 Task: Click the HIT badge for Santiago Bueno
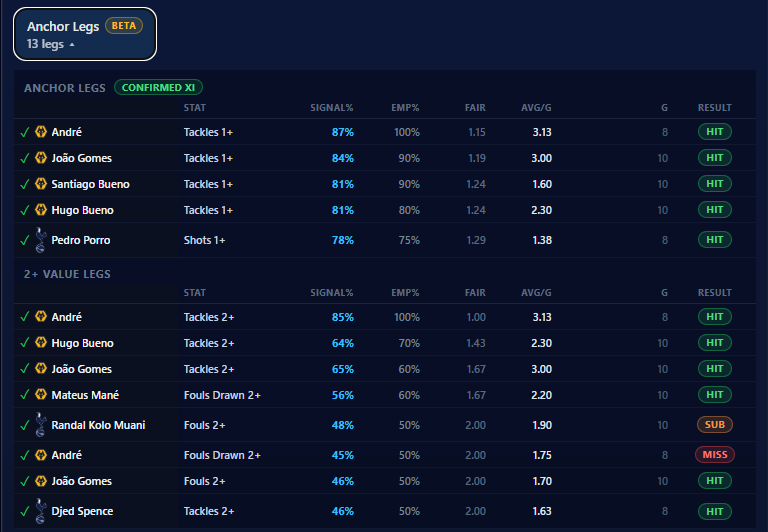click(715, 184)
